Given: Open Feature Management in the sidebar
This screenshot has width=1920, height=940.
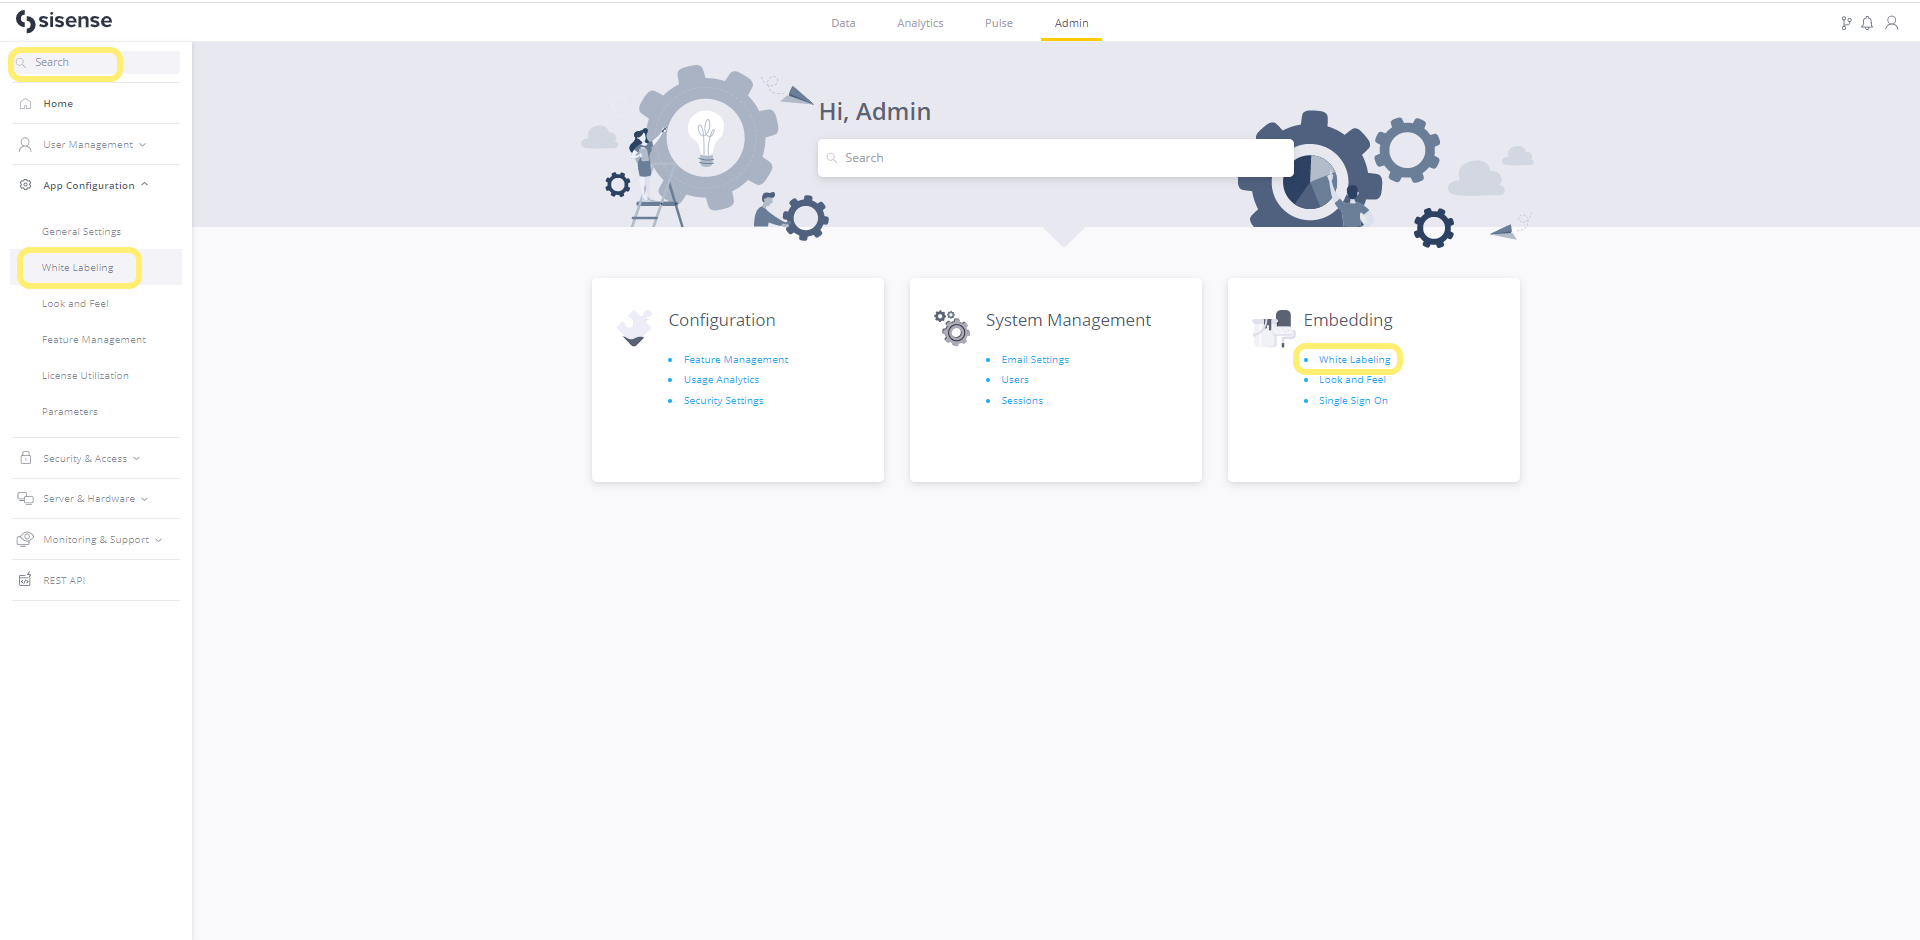Looking at the screenshot, I should (x=94, y=340).
